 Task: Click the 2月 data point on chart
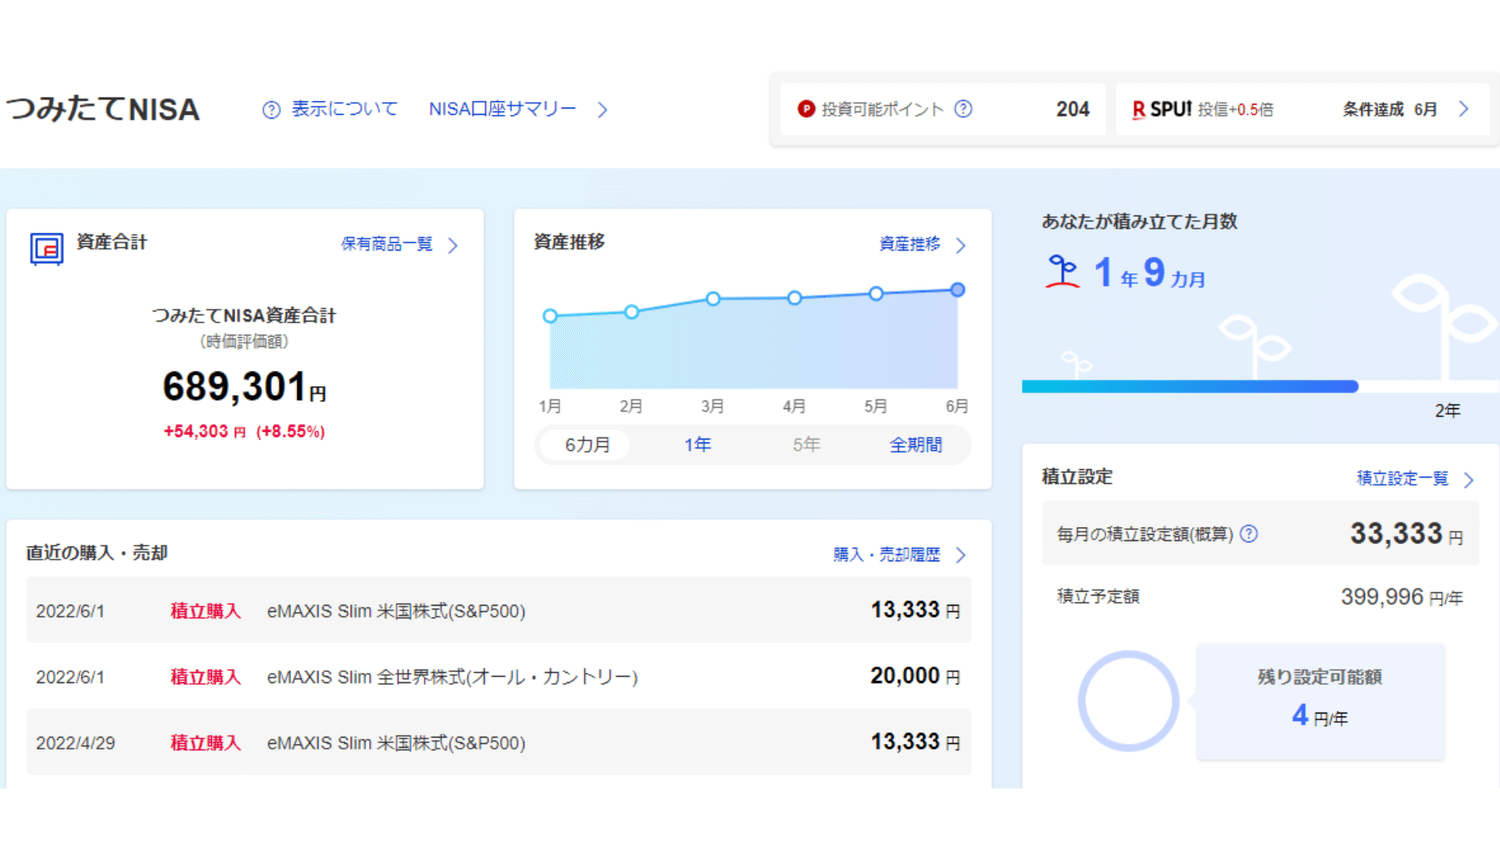[632, 312]
